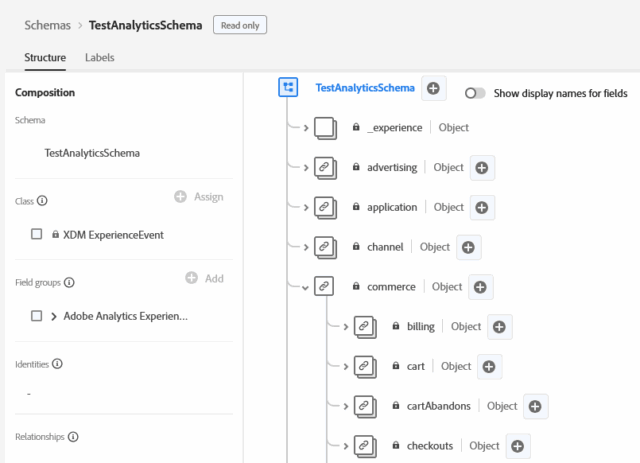This screenshot has width=640, height=463.
Task: Expand the billing object node
Action: point(345,327)
